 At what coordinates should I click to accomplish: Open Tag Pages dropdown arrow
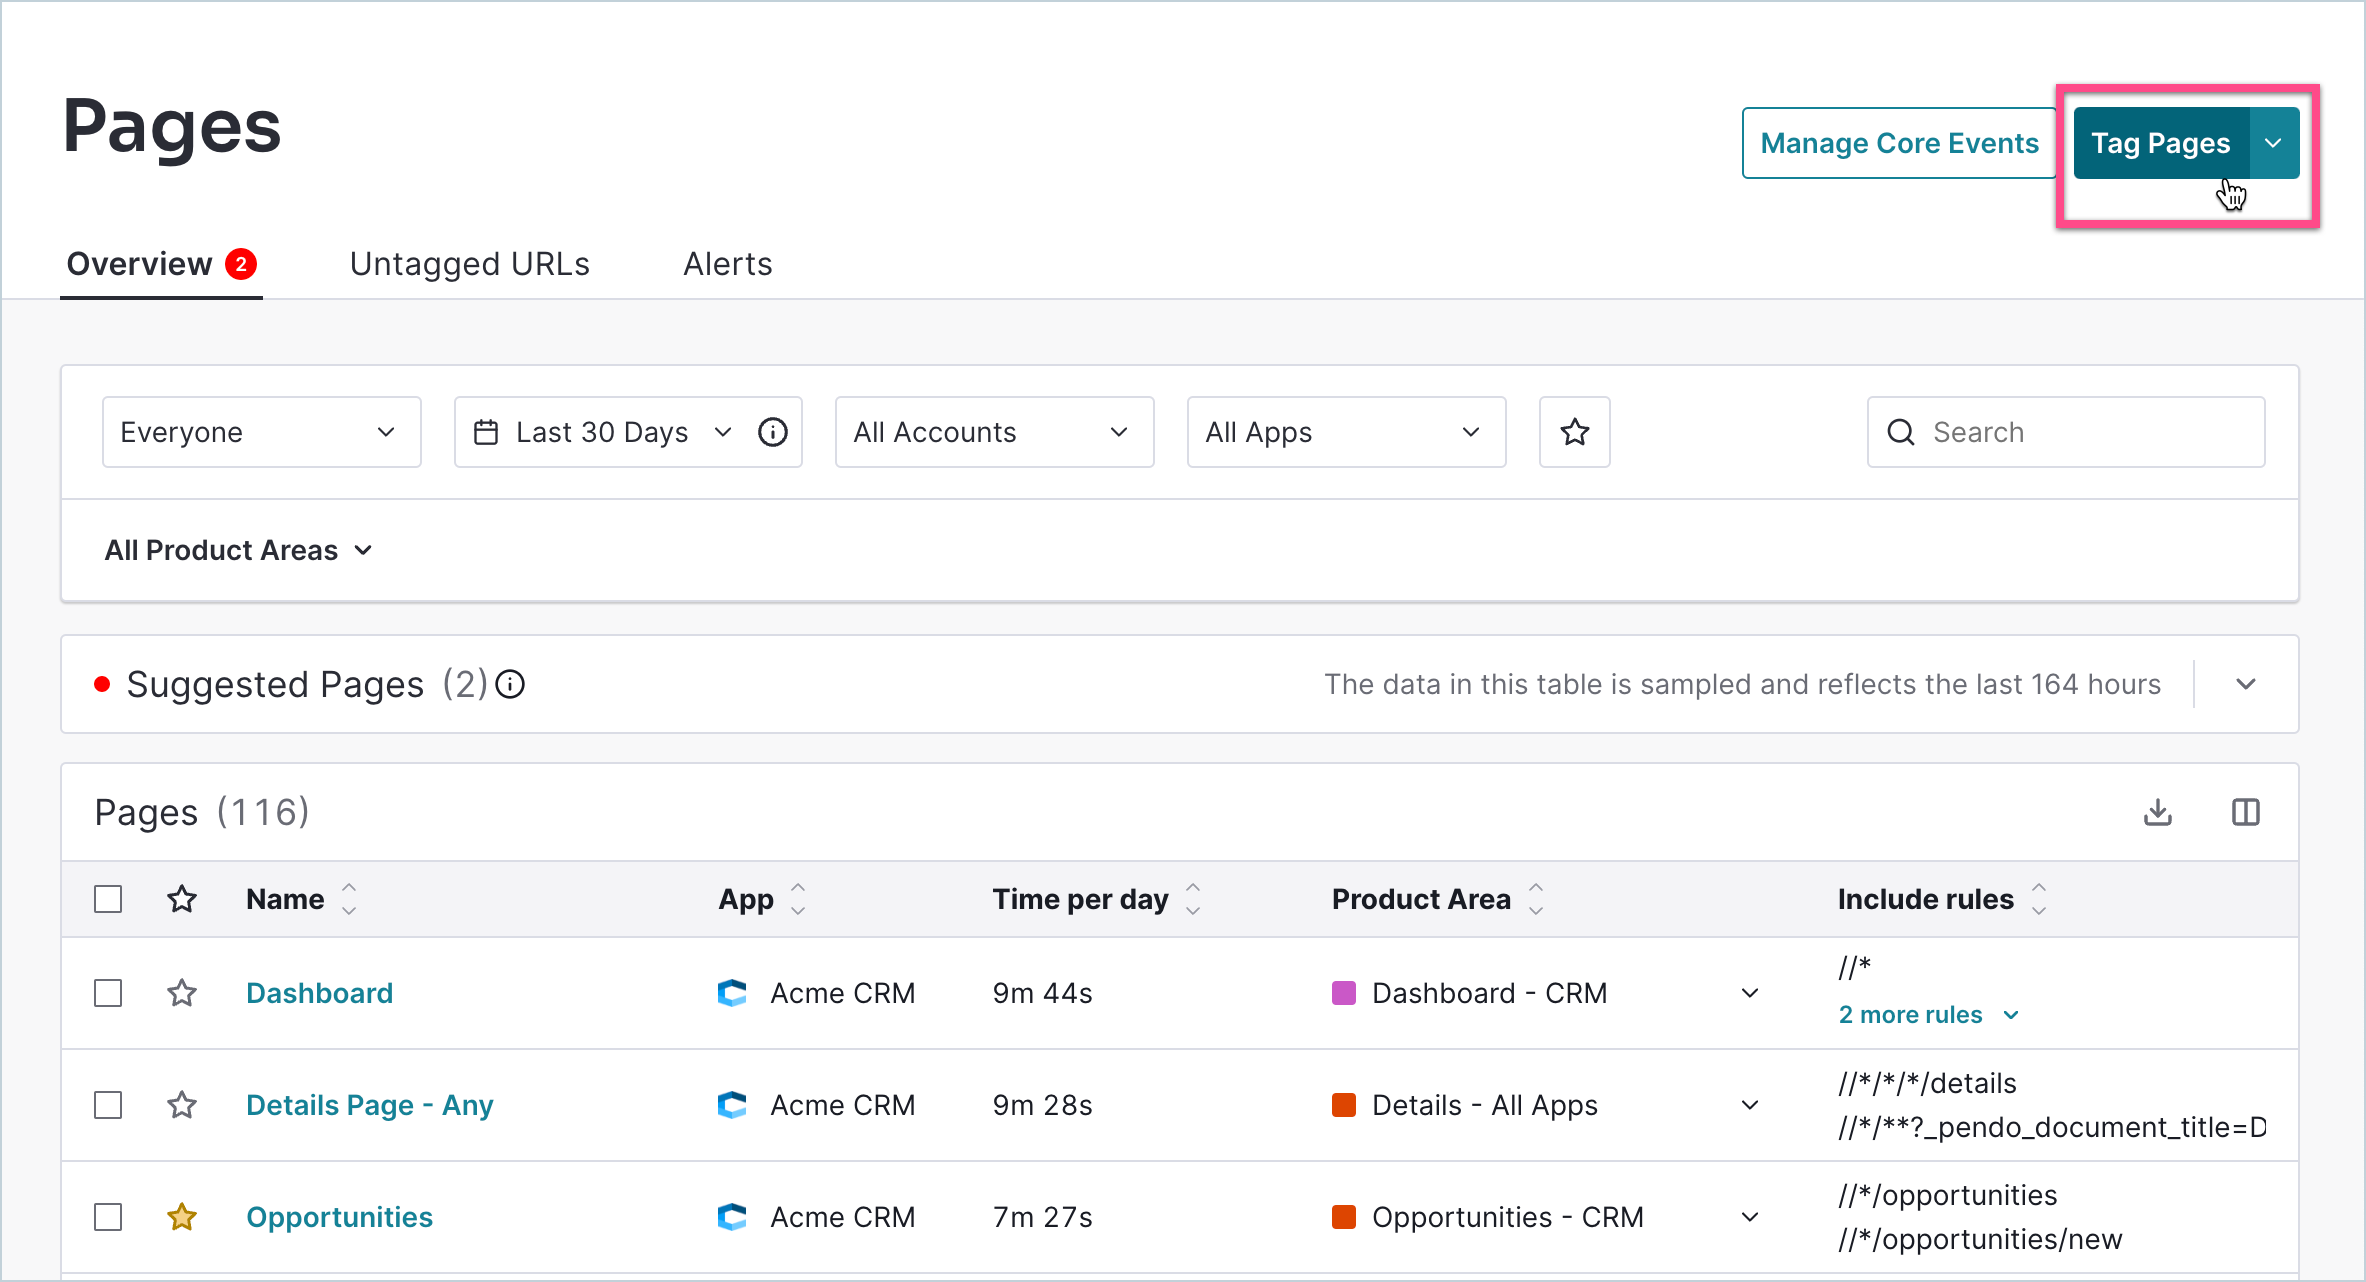point(2274,143)
